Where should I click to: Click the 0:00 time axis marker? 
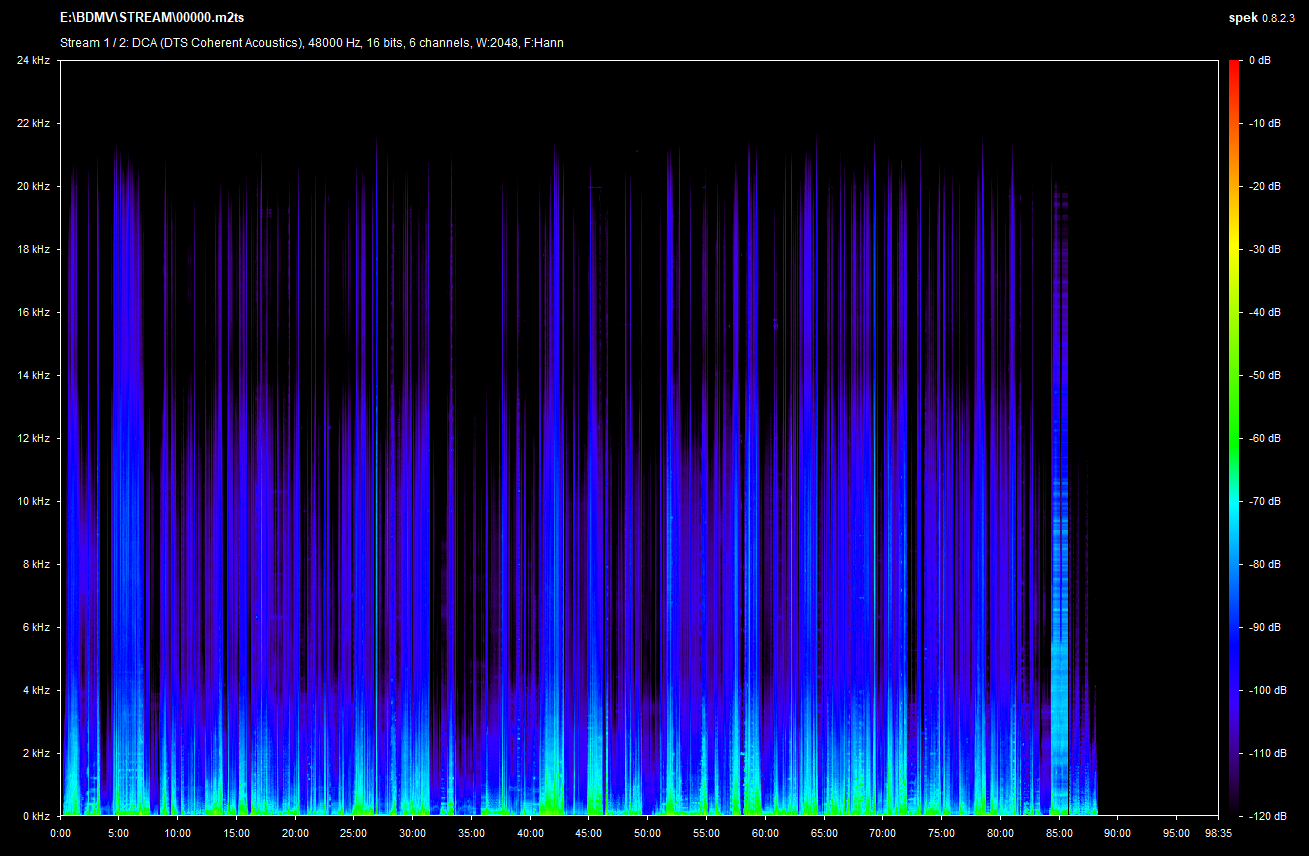point(60,832)
